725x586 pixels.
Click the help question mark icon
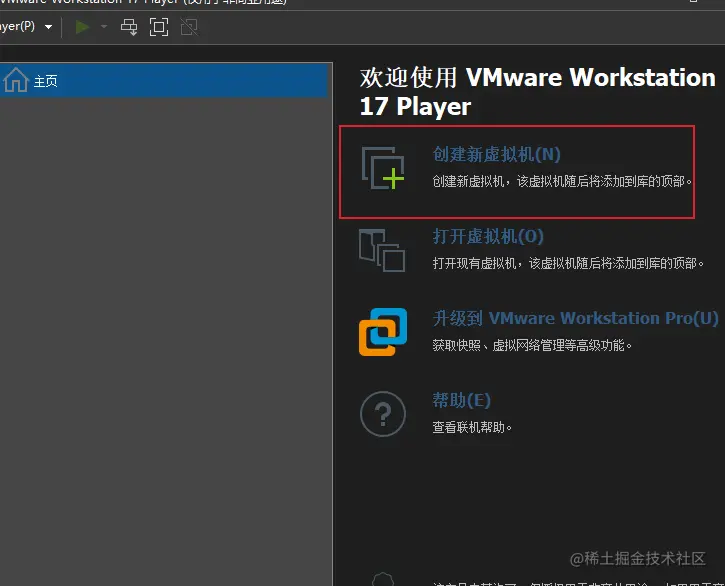[383, 414]
